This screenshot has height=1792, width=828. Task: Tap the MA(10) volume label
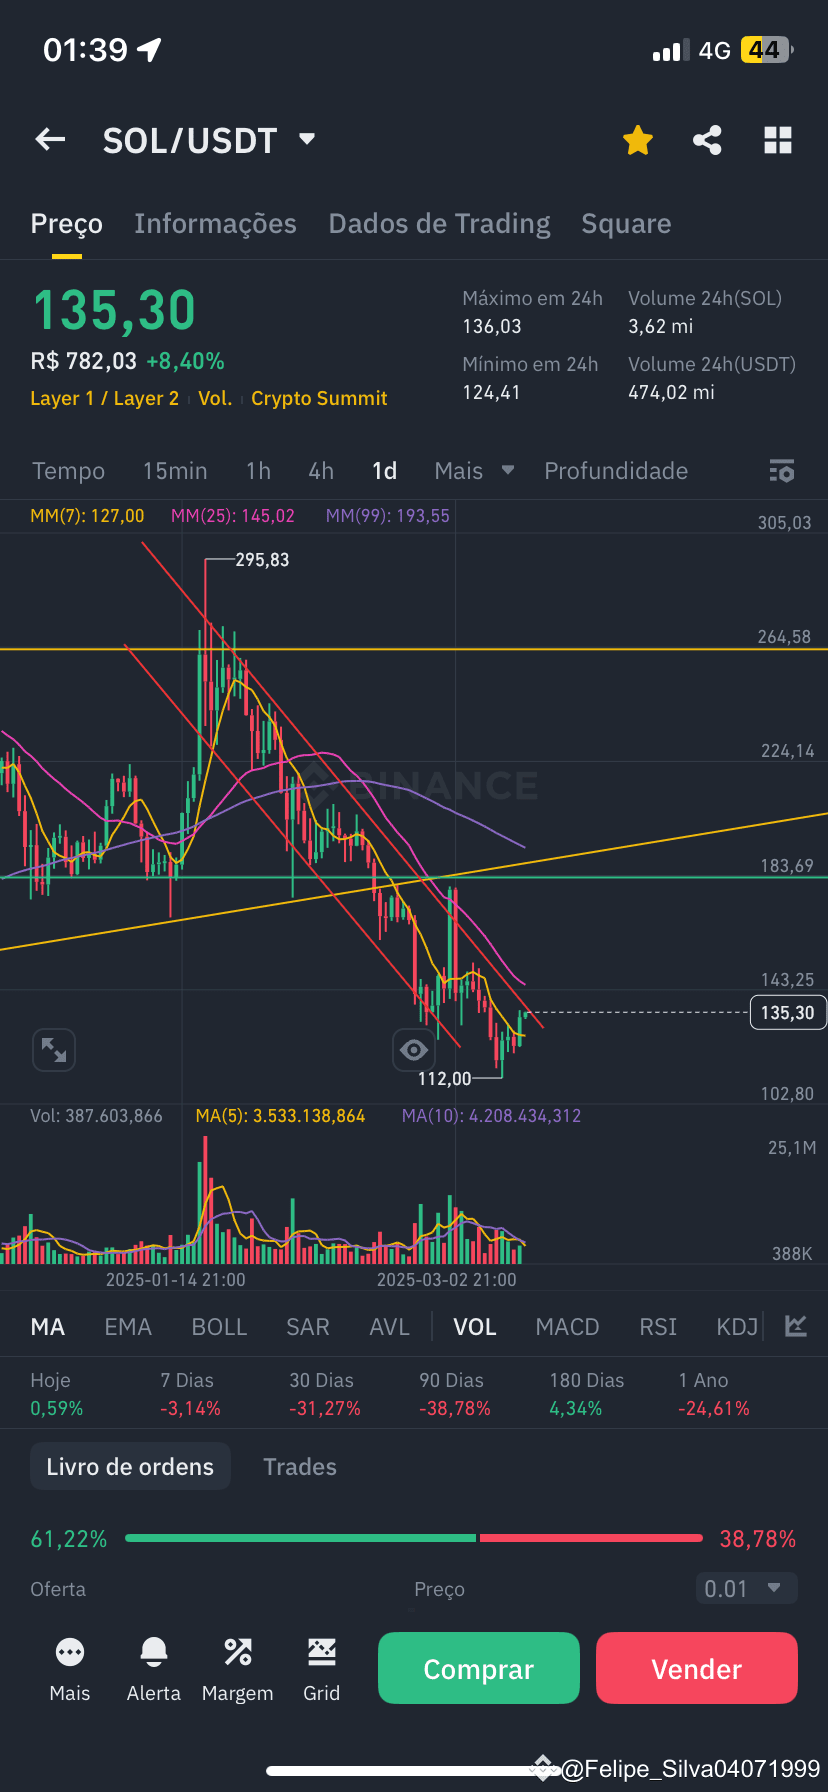tap(491, 1116)
